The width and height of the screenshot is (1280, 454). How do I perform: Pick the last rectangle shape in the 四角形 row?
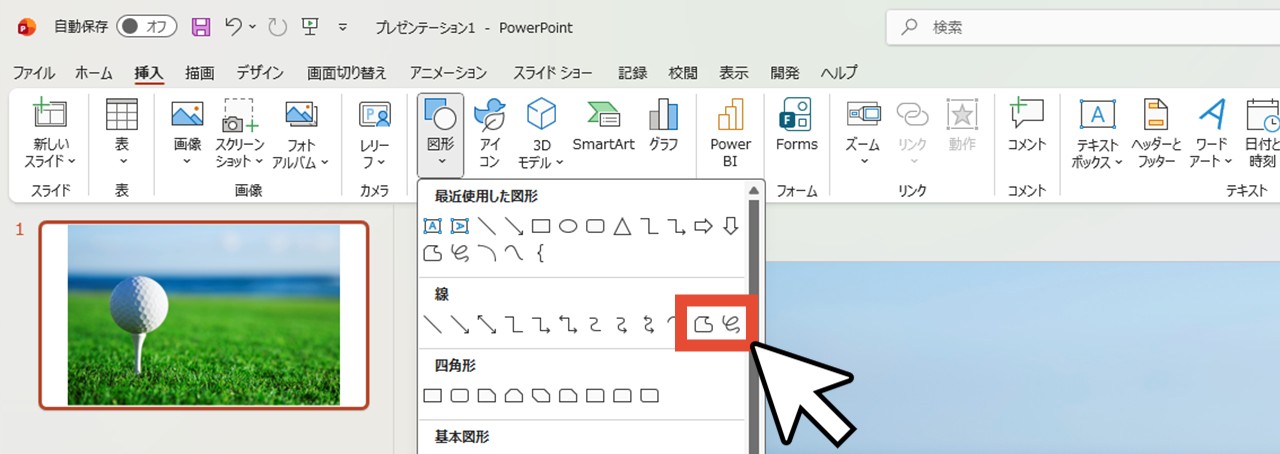(x=649, y=395)
